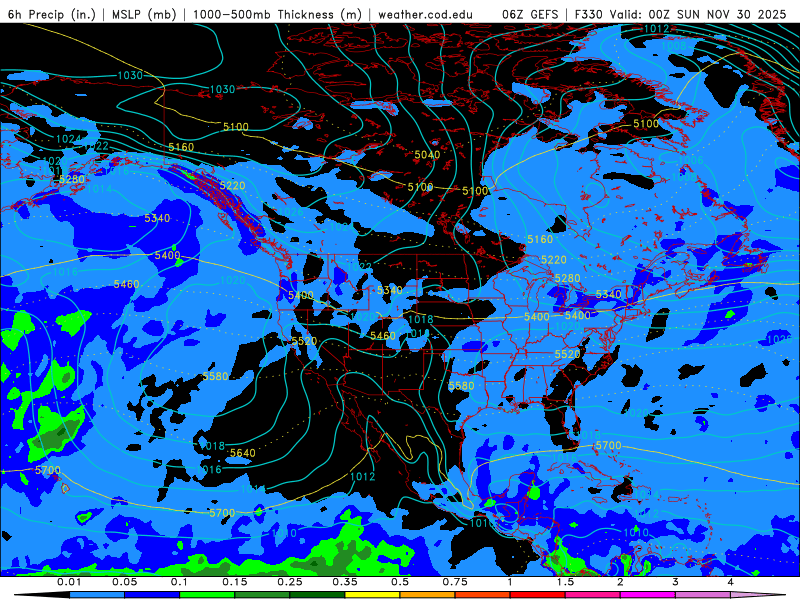Viewport: 800px width, 600px height.
Task: Click the '1024' pressure contour label
Action: (x=68, y=139)
